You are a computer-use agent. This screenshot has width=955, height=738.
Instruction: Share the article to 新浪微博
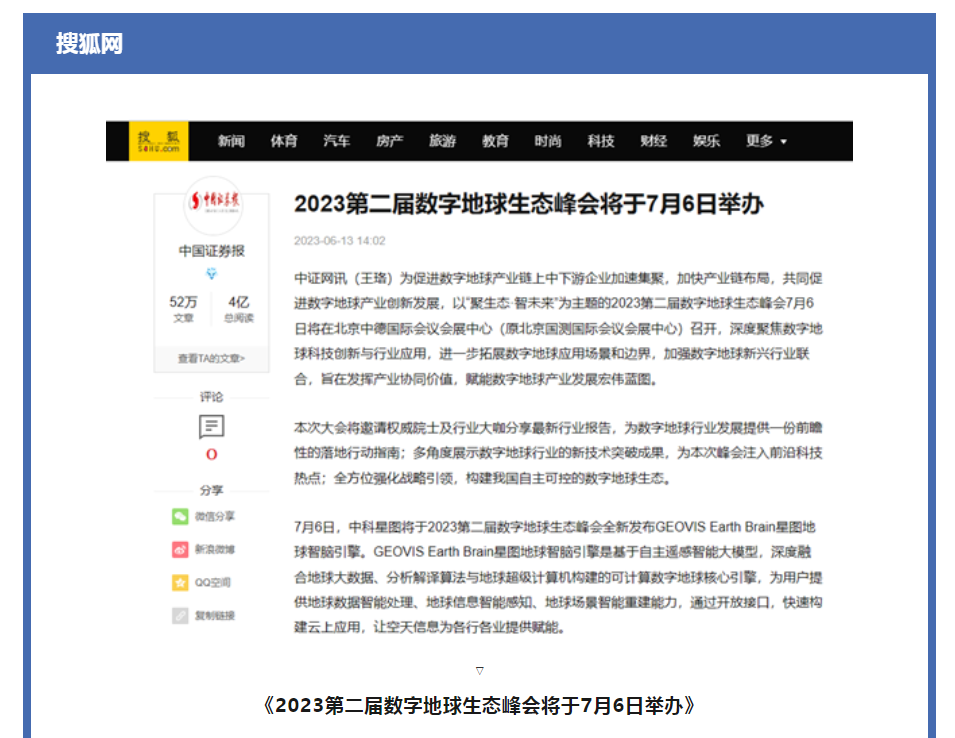(x=180, y=549)
